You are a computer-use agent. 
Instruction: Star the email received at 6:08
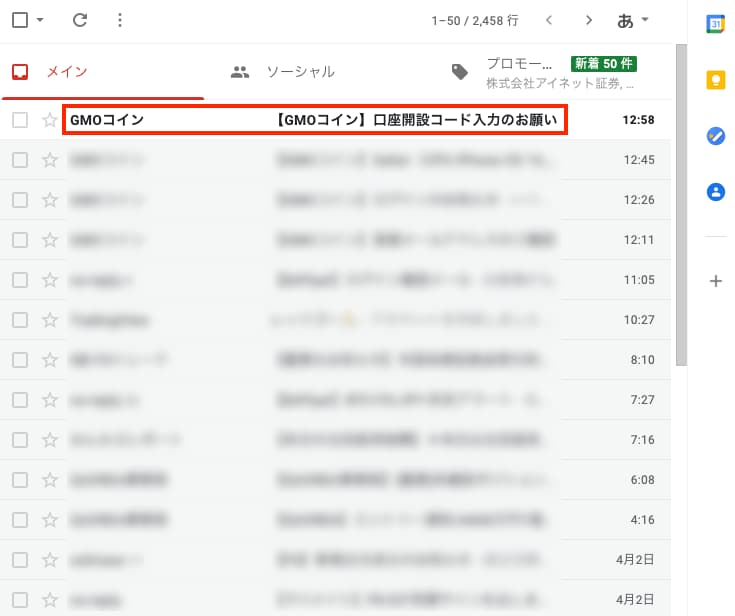50,480
